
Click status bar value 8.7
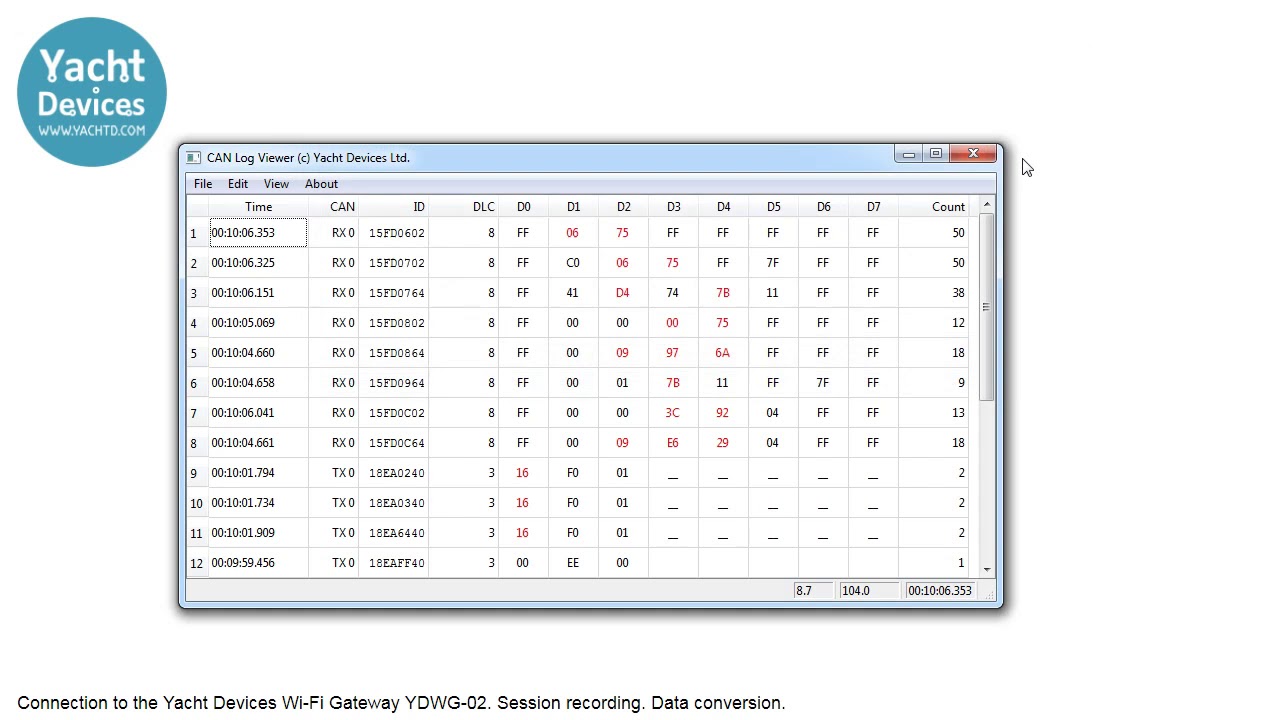point(814,591)
